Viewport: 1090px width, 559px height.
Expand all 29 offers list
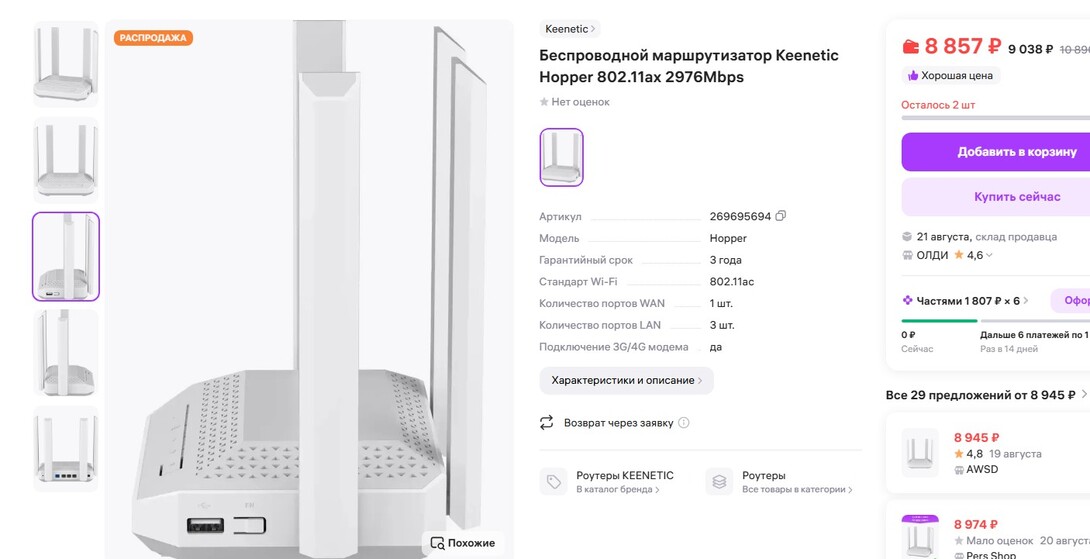1082,395
